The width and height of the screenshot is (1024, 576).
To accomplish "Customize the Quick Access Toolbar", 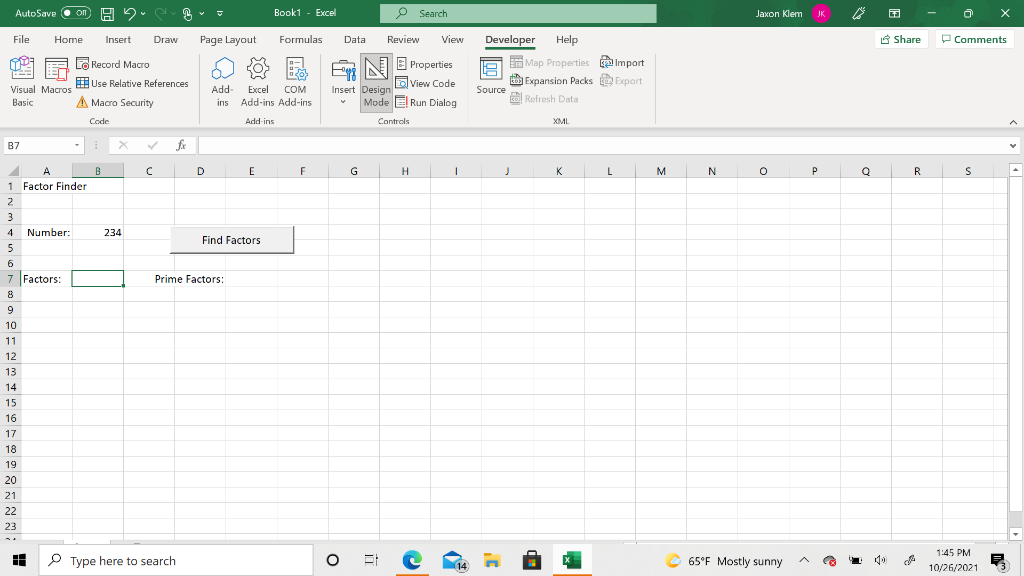I will [220, 13].
